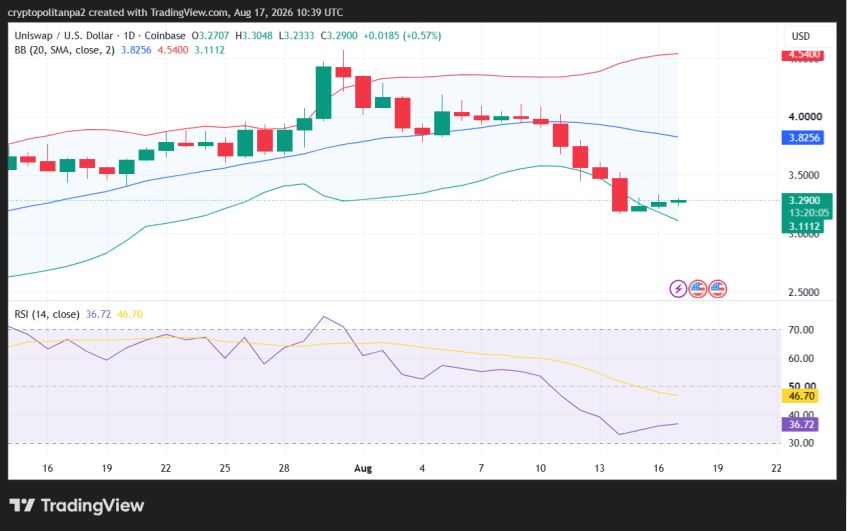
Task: Click the high value H3.3048 in header
Action: tap(254, 36)
